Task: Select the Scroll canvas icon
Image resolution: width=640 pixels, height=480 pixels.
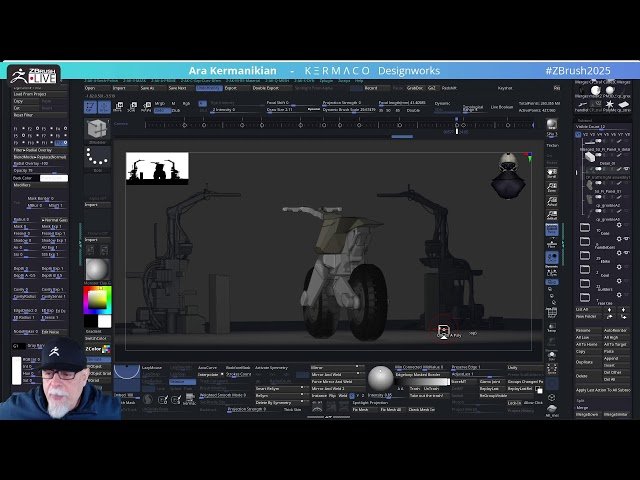Action: click(x=552, y=173)
